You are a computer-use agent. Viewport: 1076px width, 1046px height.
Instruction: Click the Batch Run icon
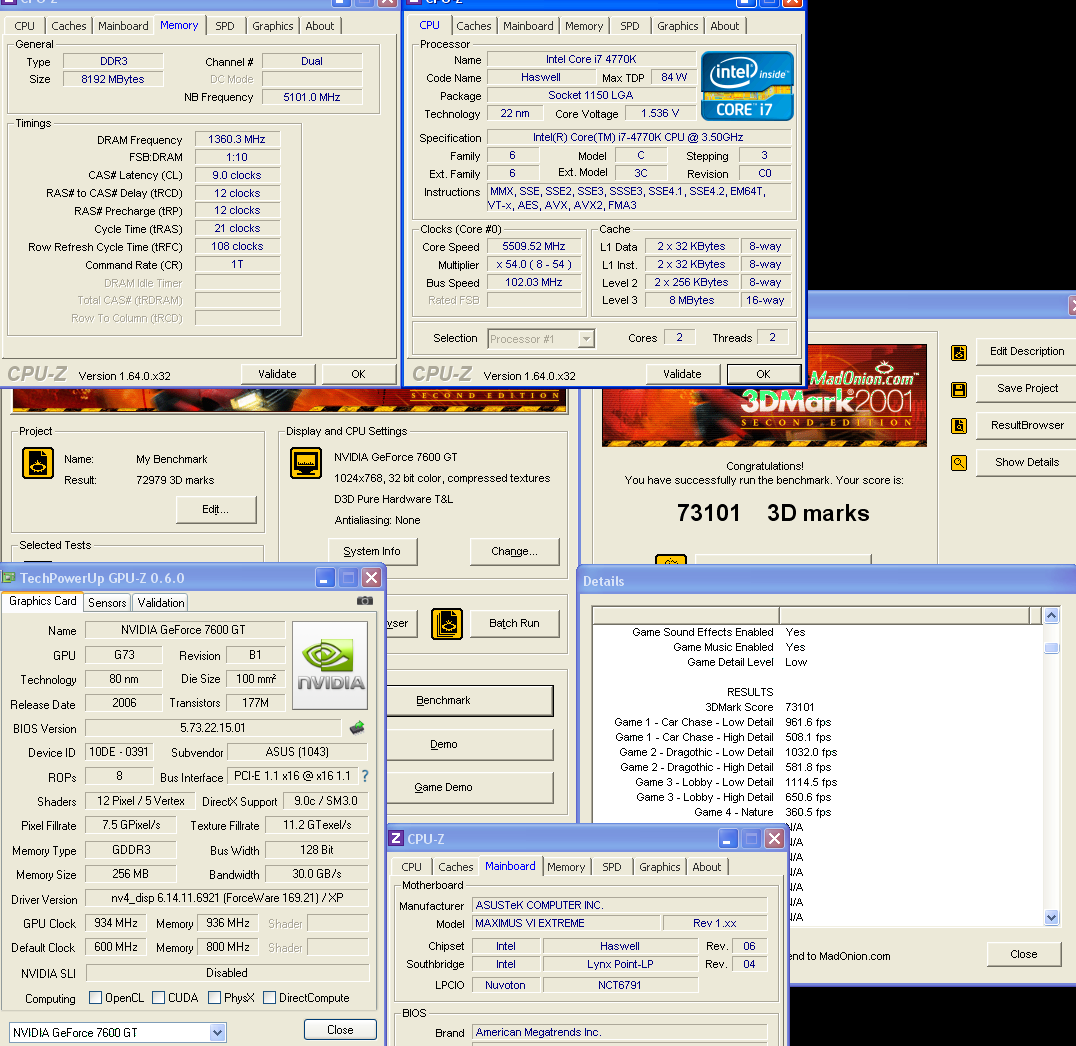click(447, 624)
